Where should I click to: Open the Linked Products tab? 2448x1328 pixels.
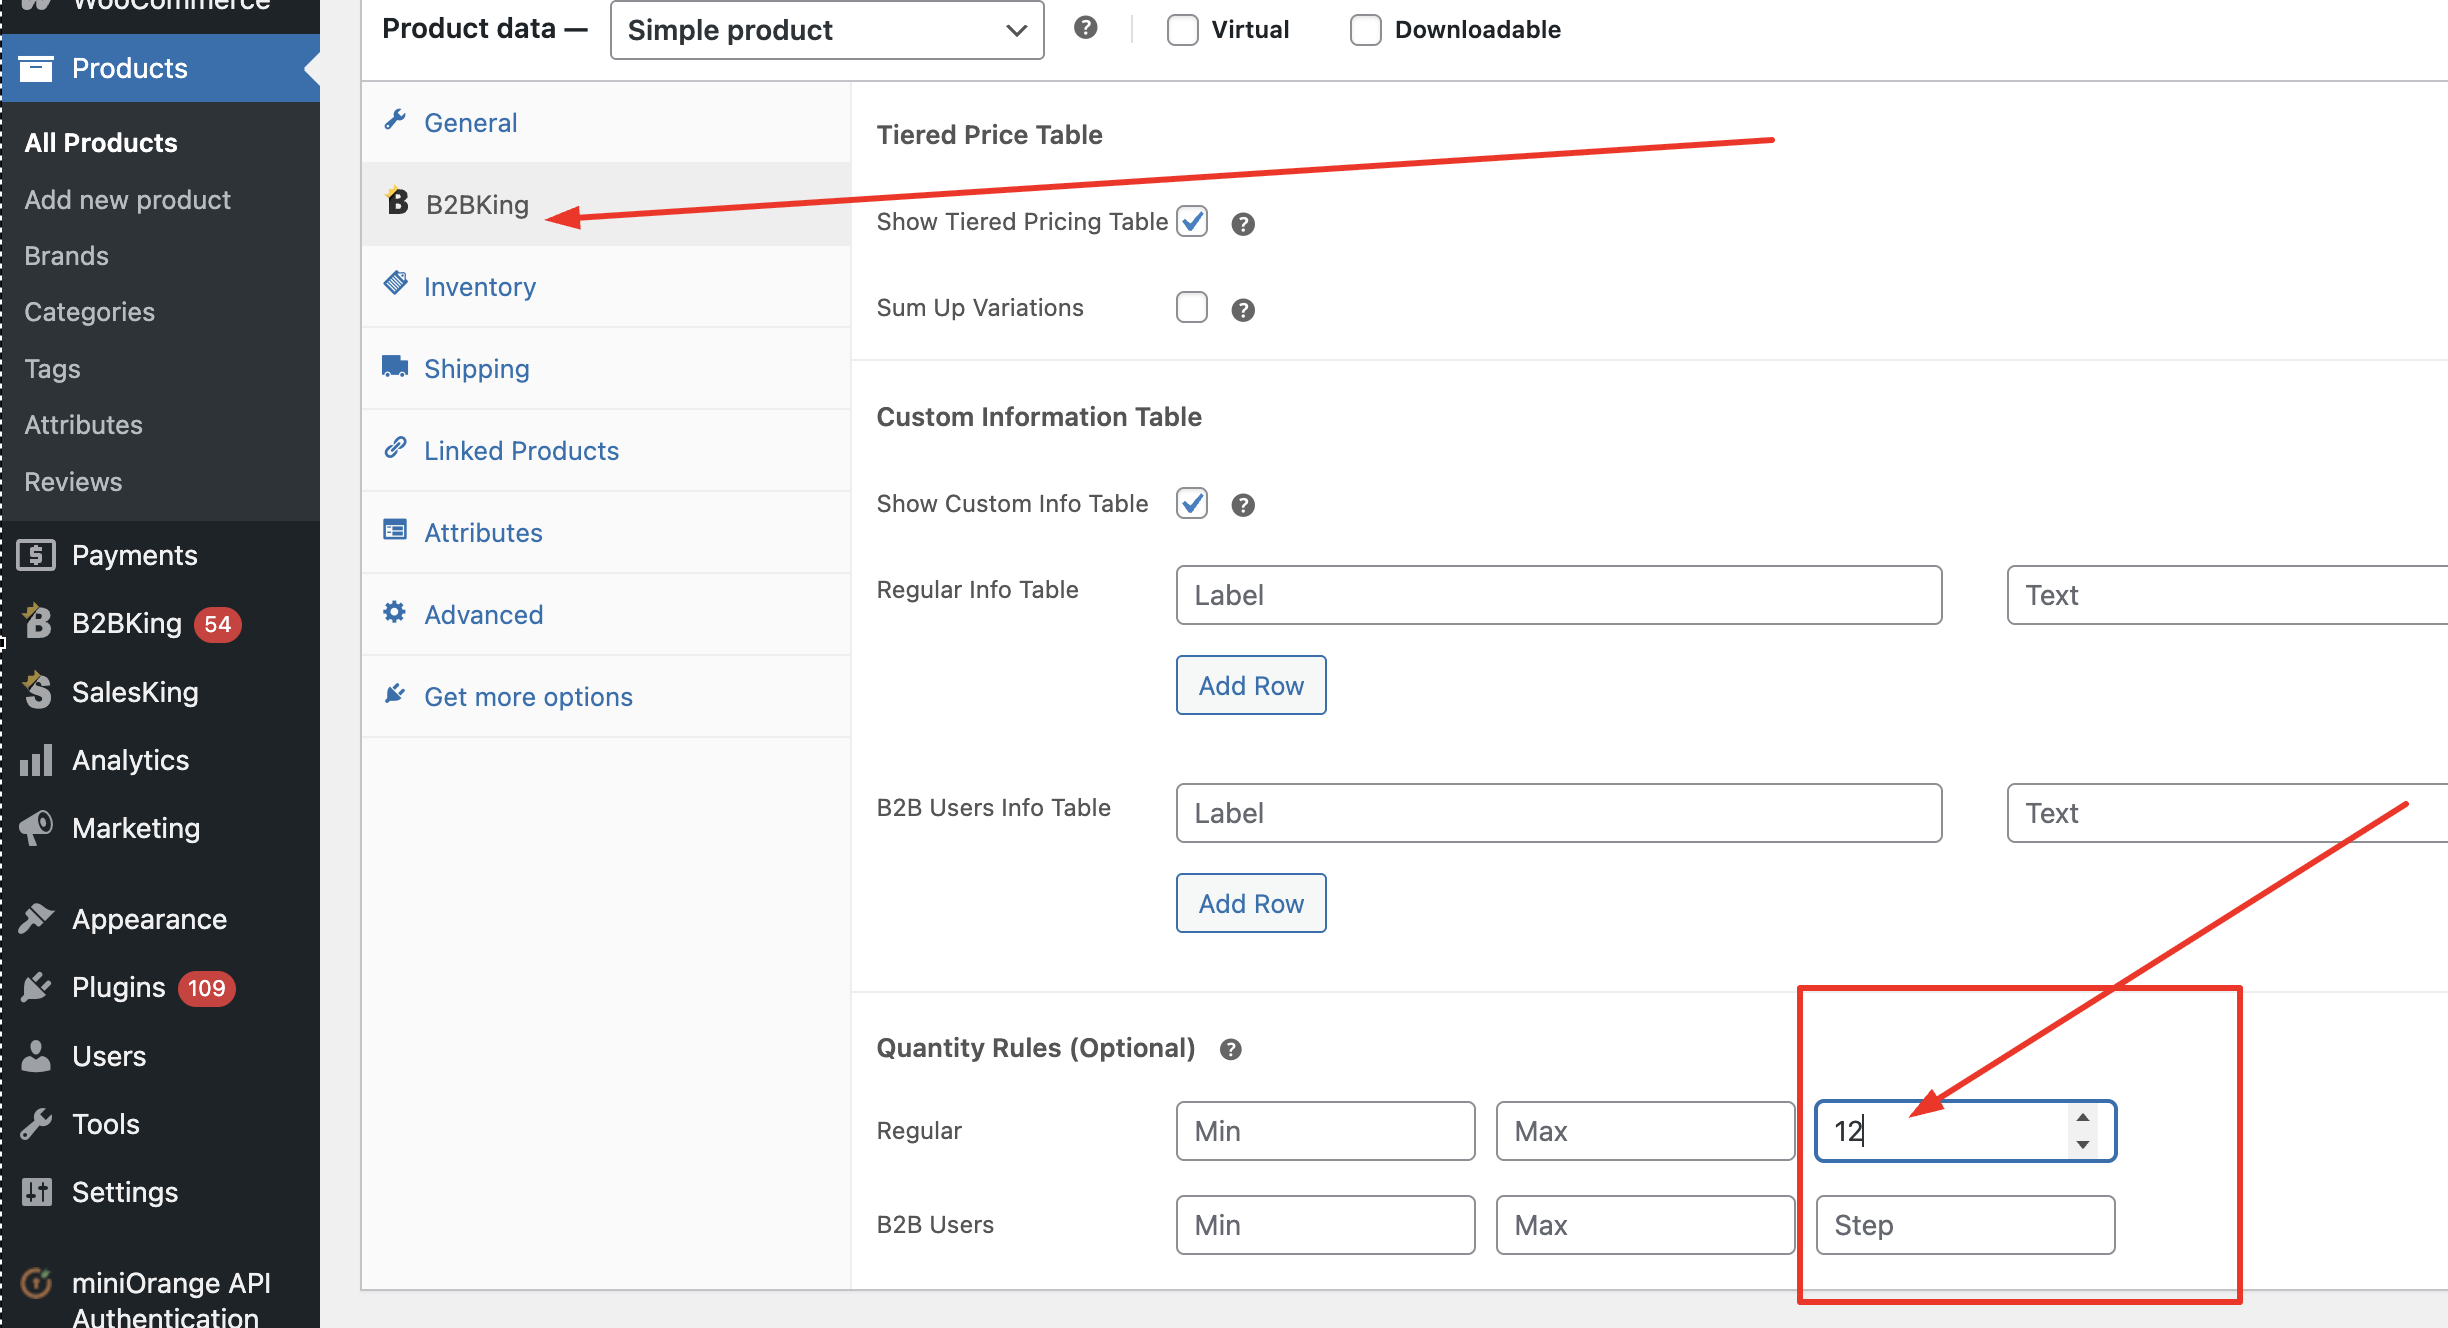pyautogui.click(x=606, y=450)
